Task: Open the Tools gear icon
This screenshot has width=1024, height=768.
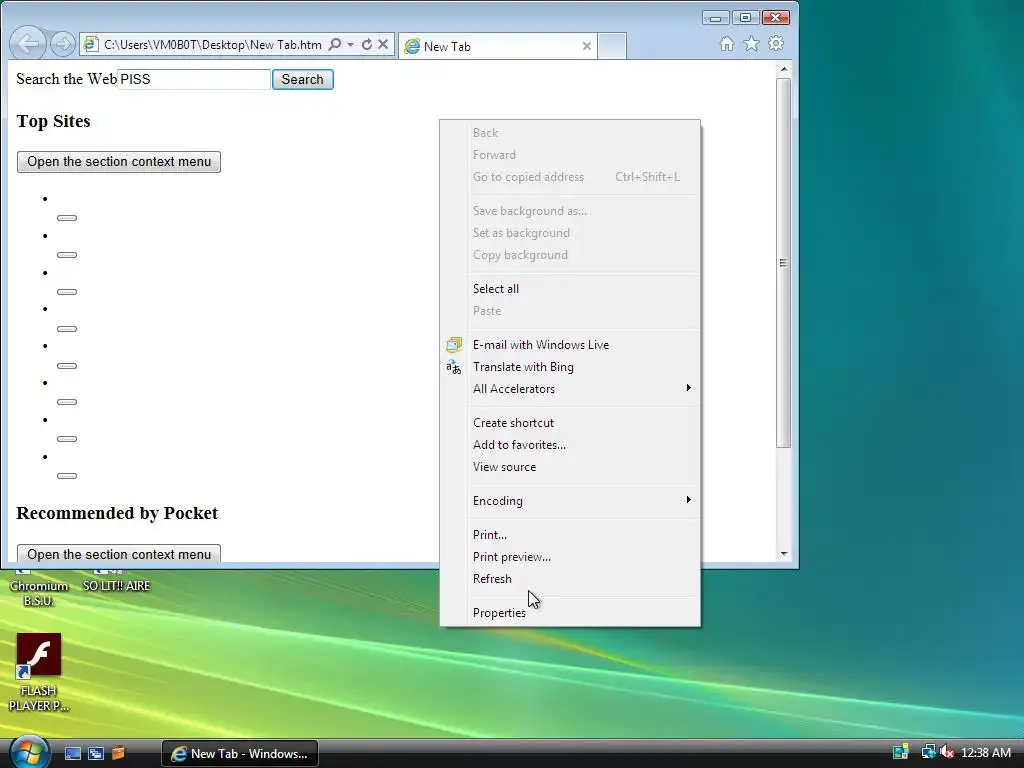Action: [776, 44]
